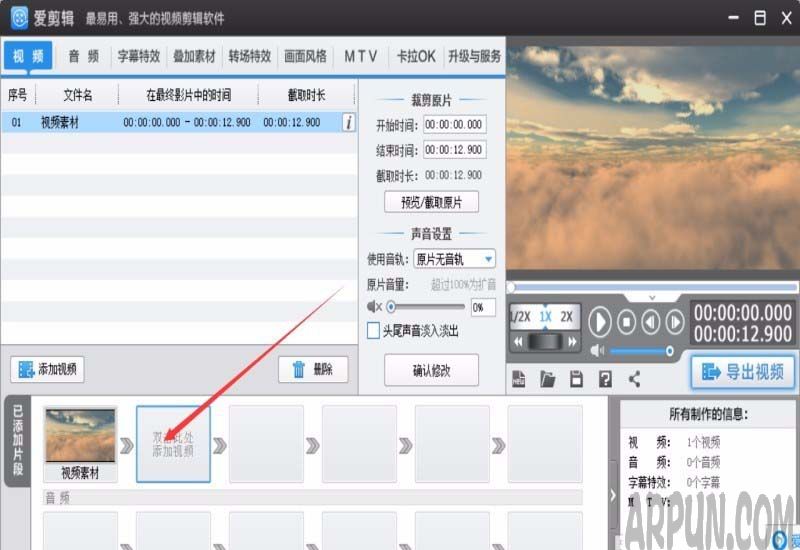800x550 pixels.
Task: Click the 在最终影片中的时间 column header
Action: click(188, 95)
